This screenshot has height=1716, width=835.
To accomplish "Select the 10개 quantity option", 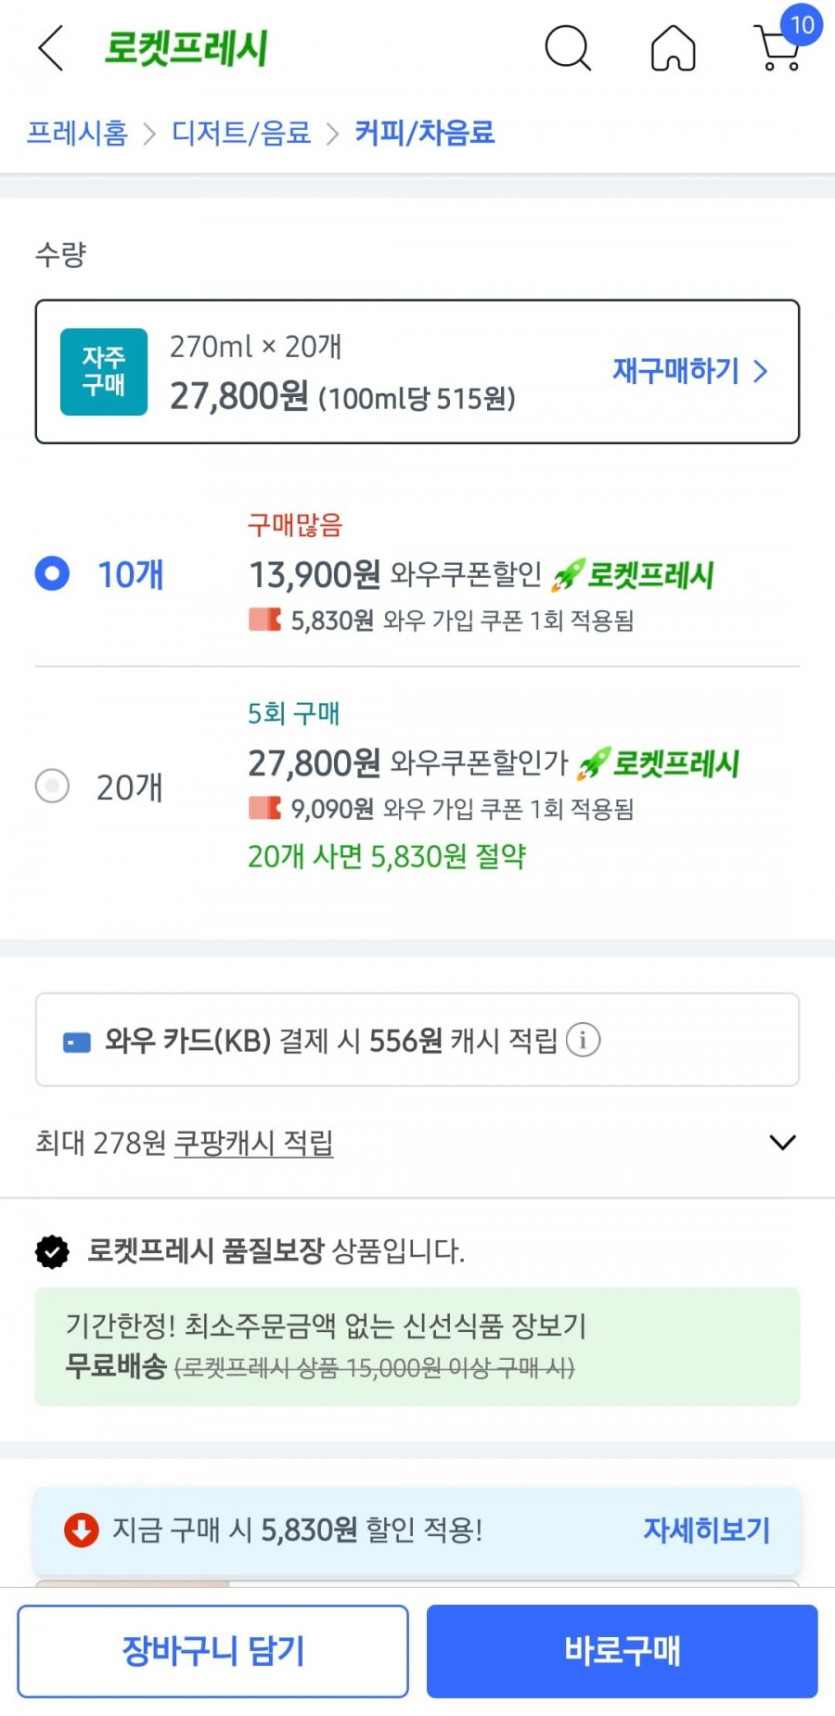I will click(x=53, y=574).
